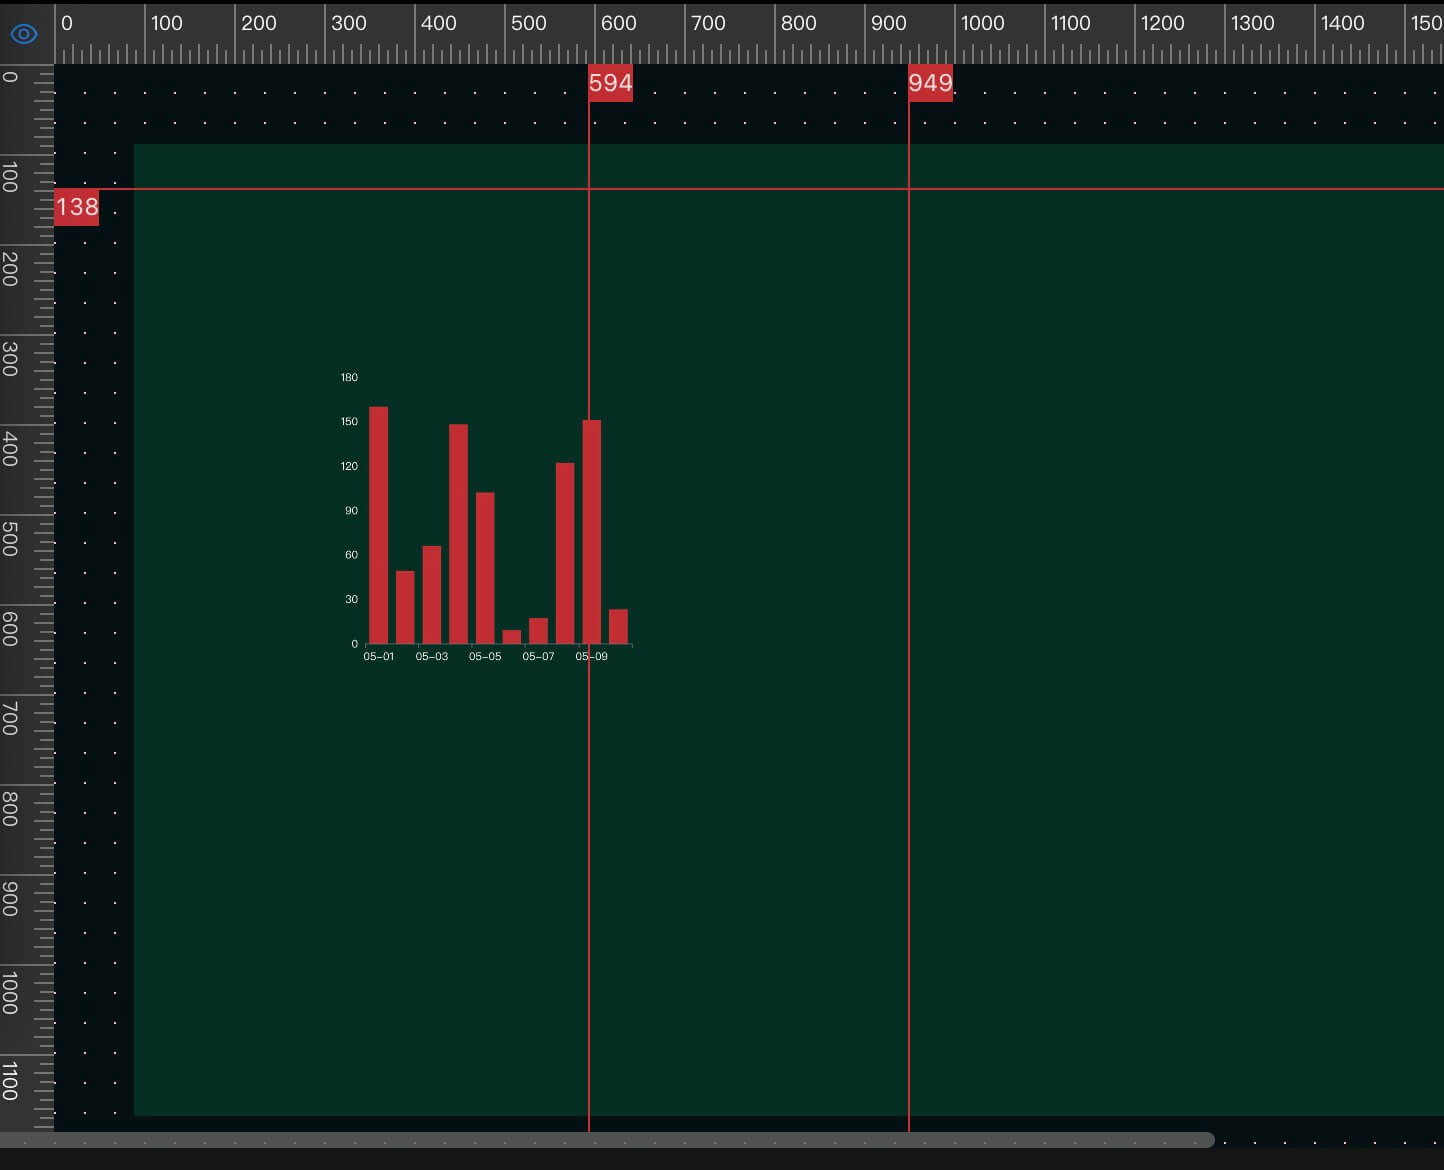Click the y-axis label 120
Image resolution: width=1444 pixels, height=1170 pixels.
(x=349, y=467)
